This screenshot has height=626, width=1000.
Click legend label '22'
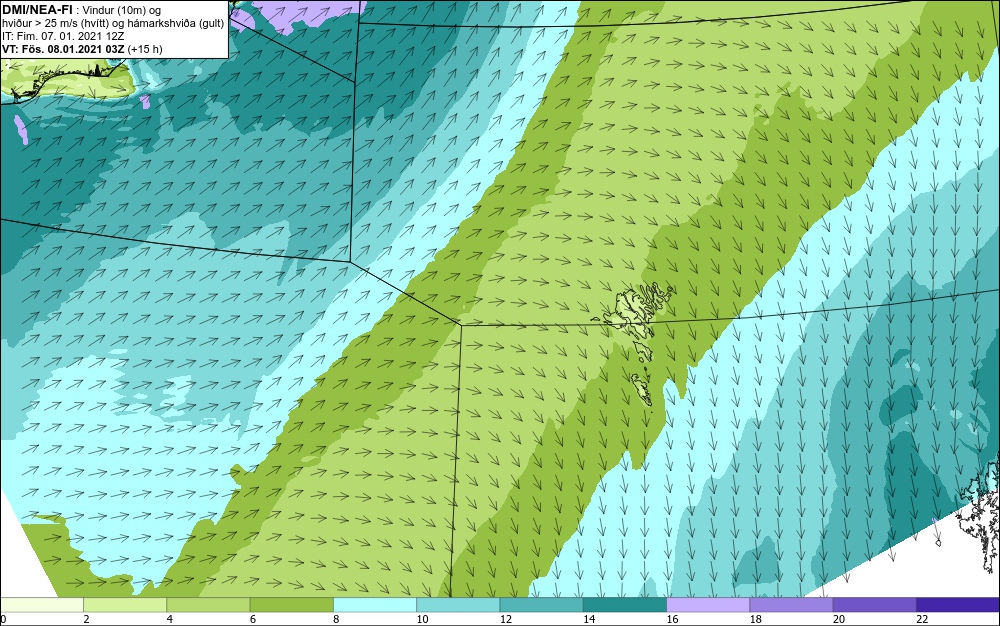pos(922,619)
